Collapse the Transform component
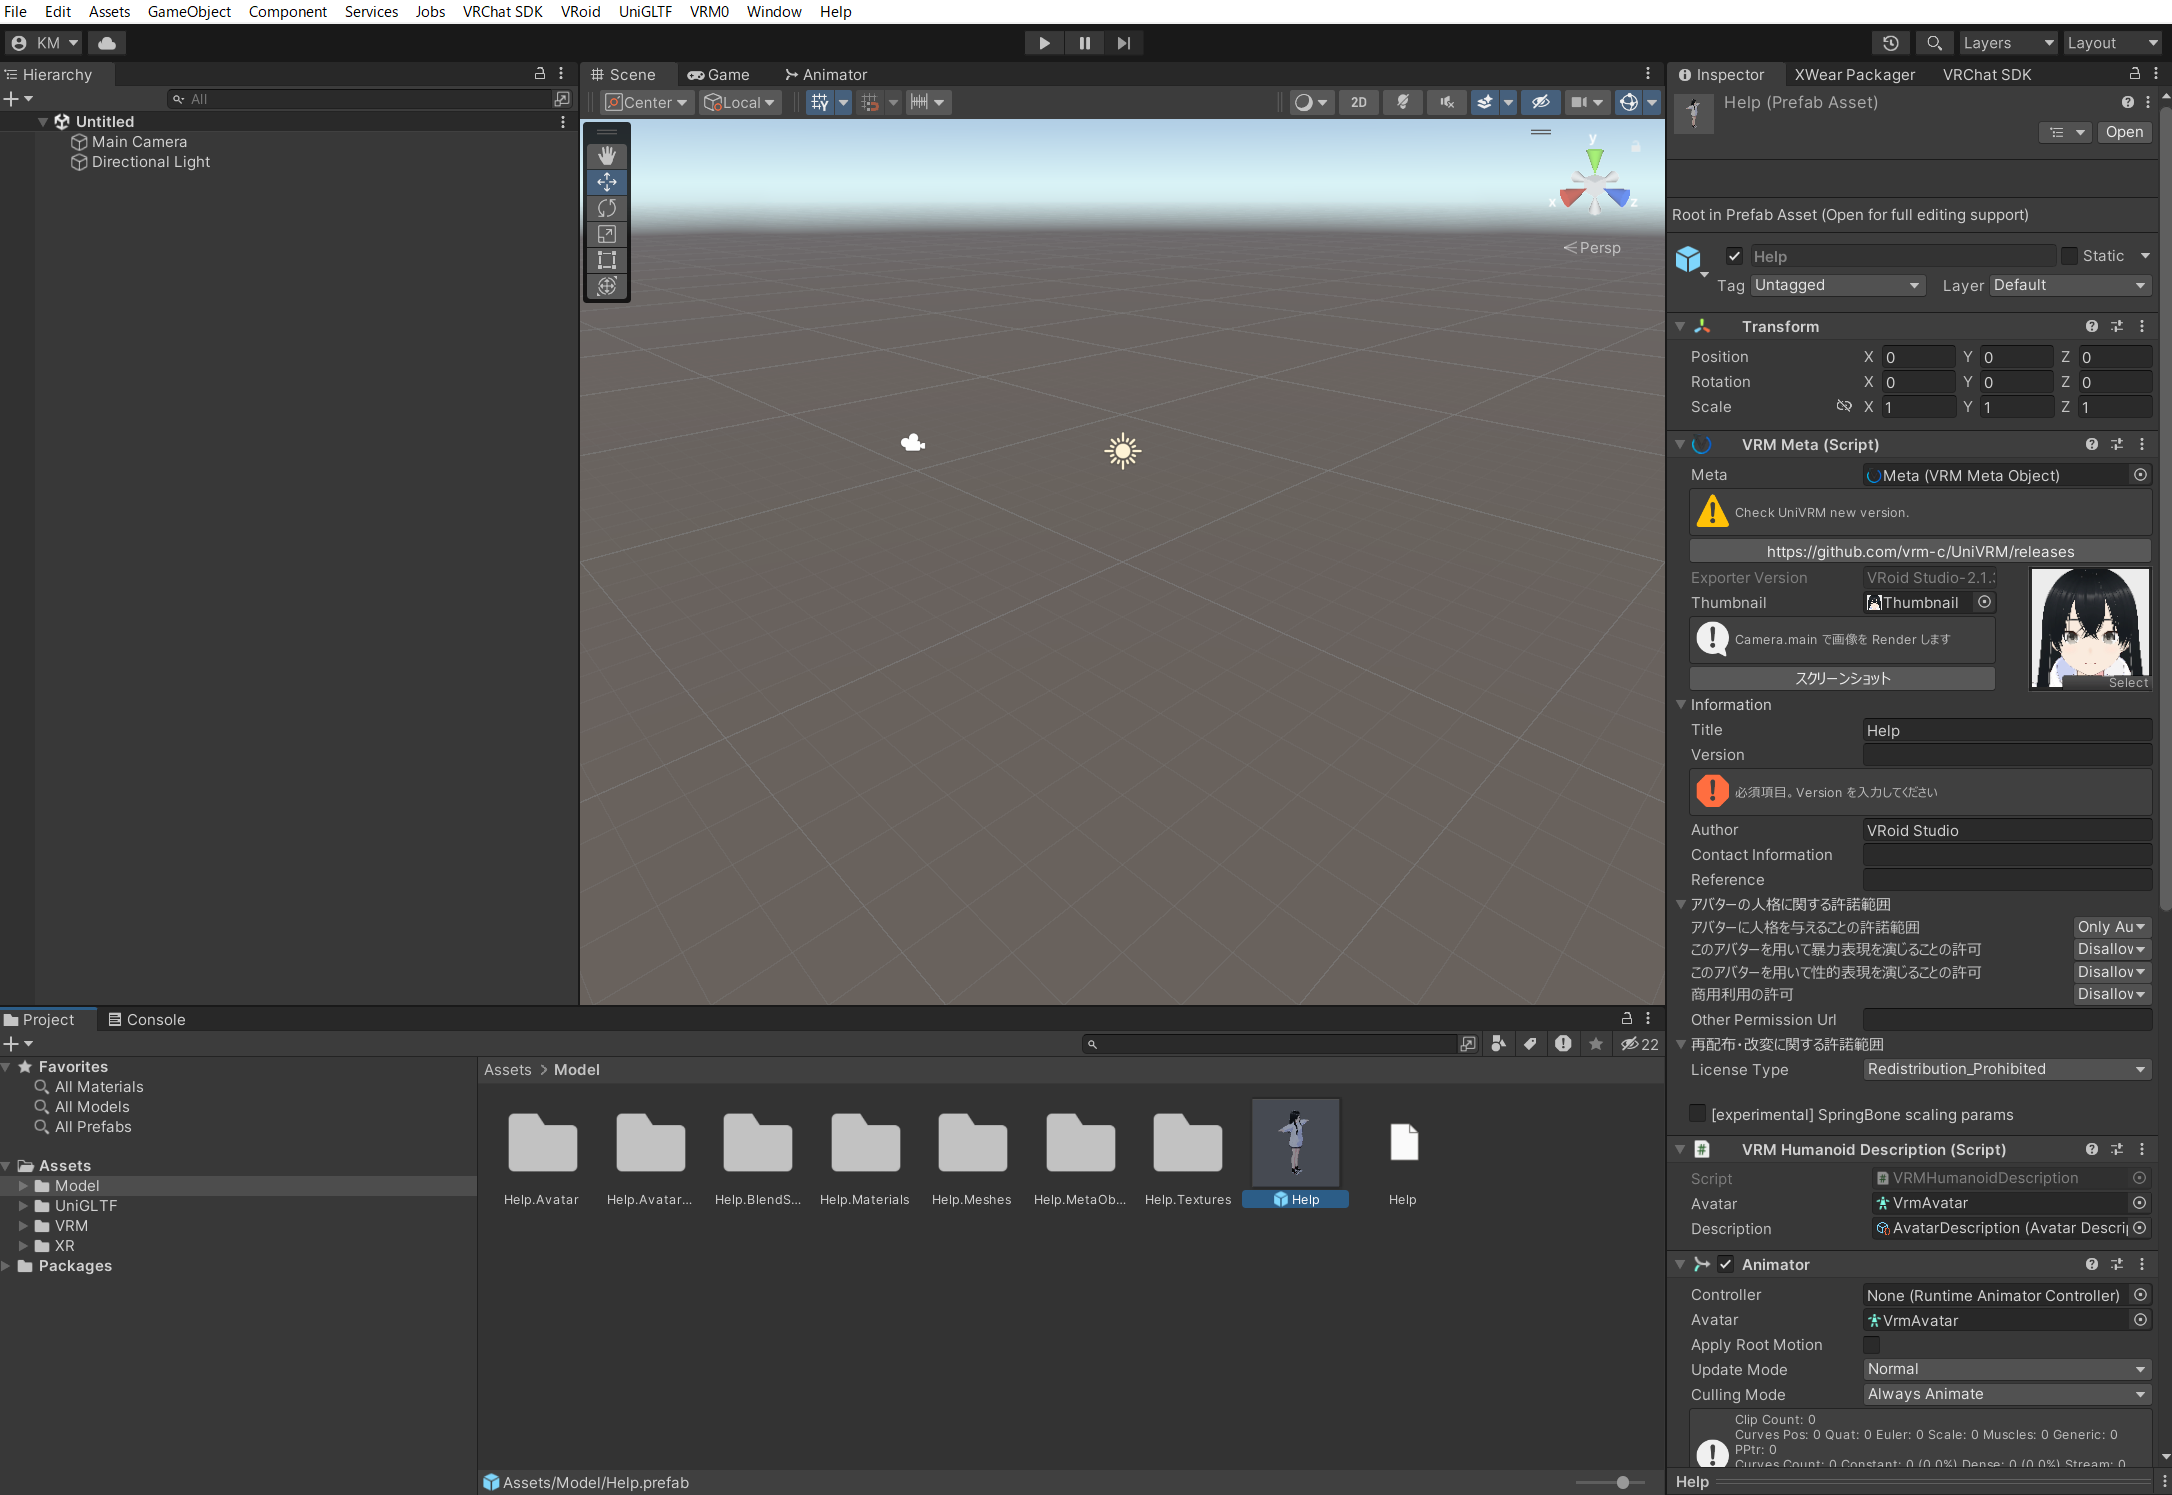This screenshot has width=2172, height=1495. click(1680, 326)
